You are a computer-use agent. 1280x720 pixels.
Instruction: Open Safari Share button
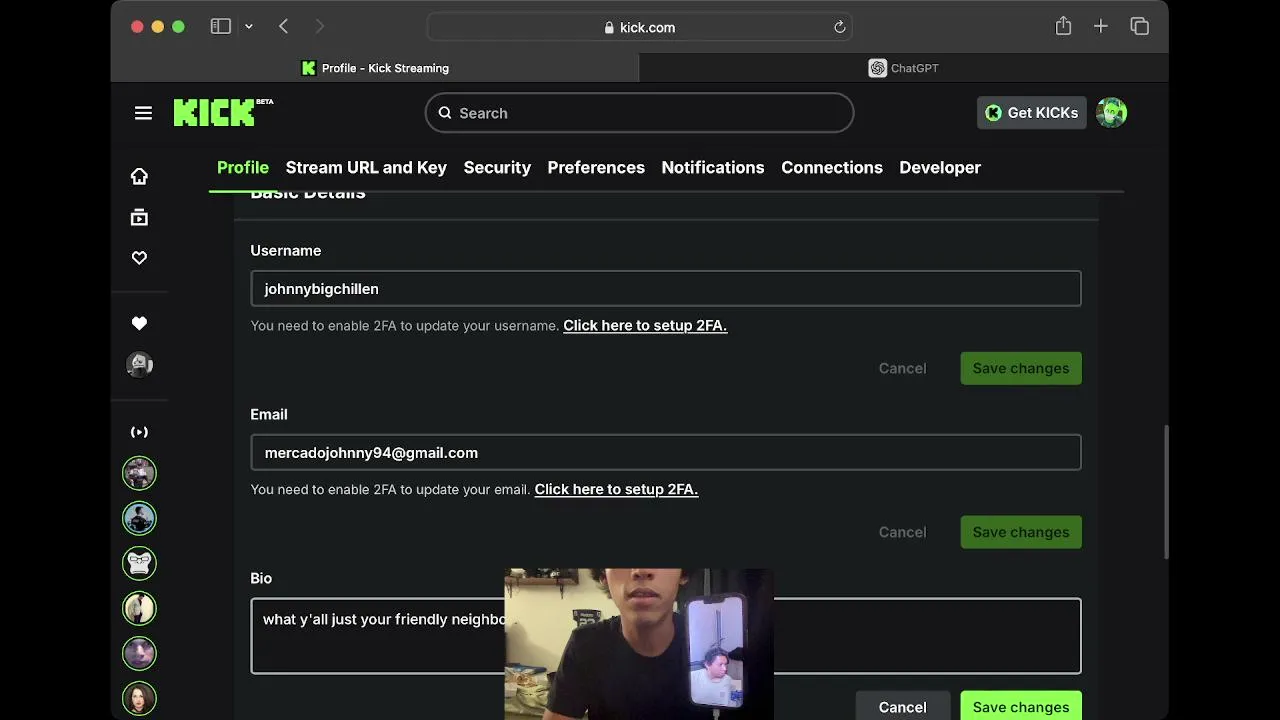tap(1063, 26)
